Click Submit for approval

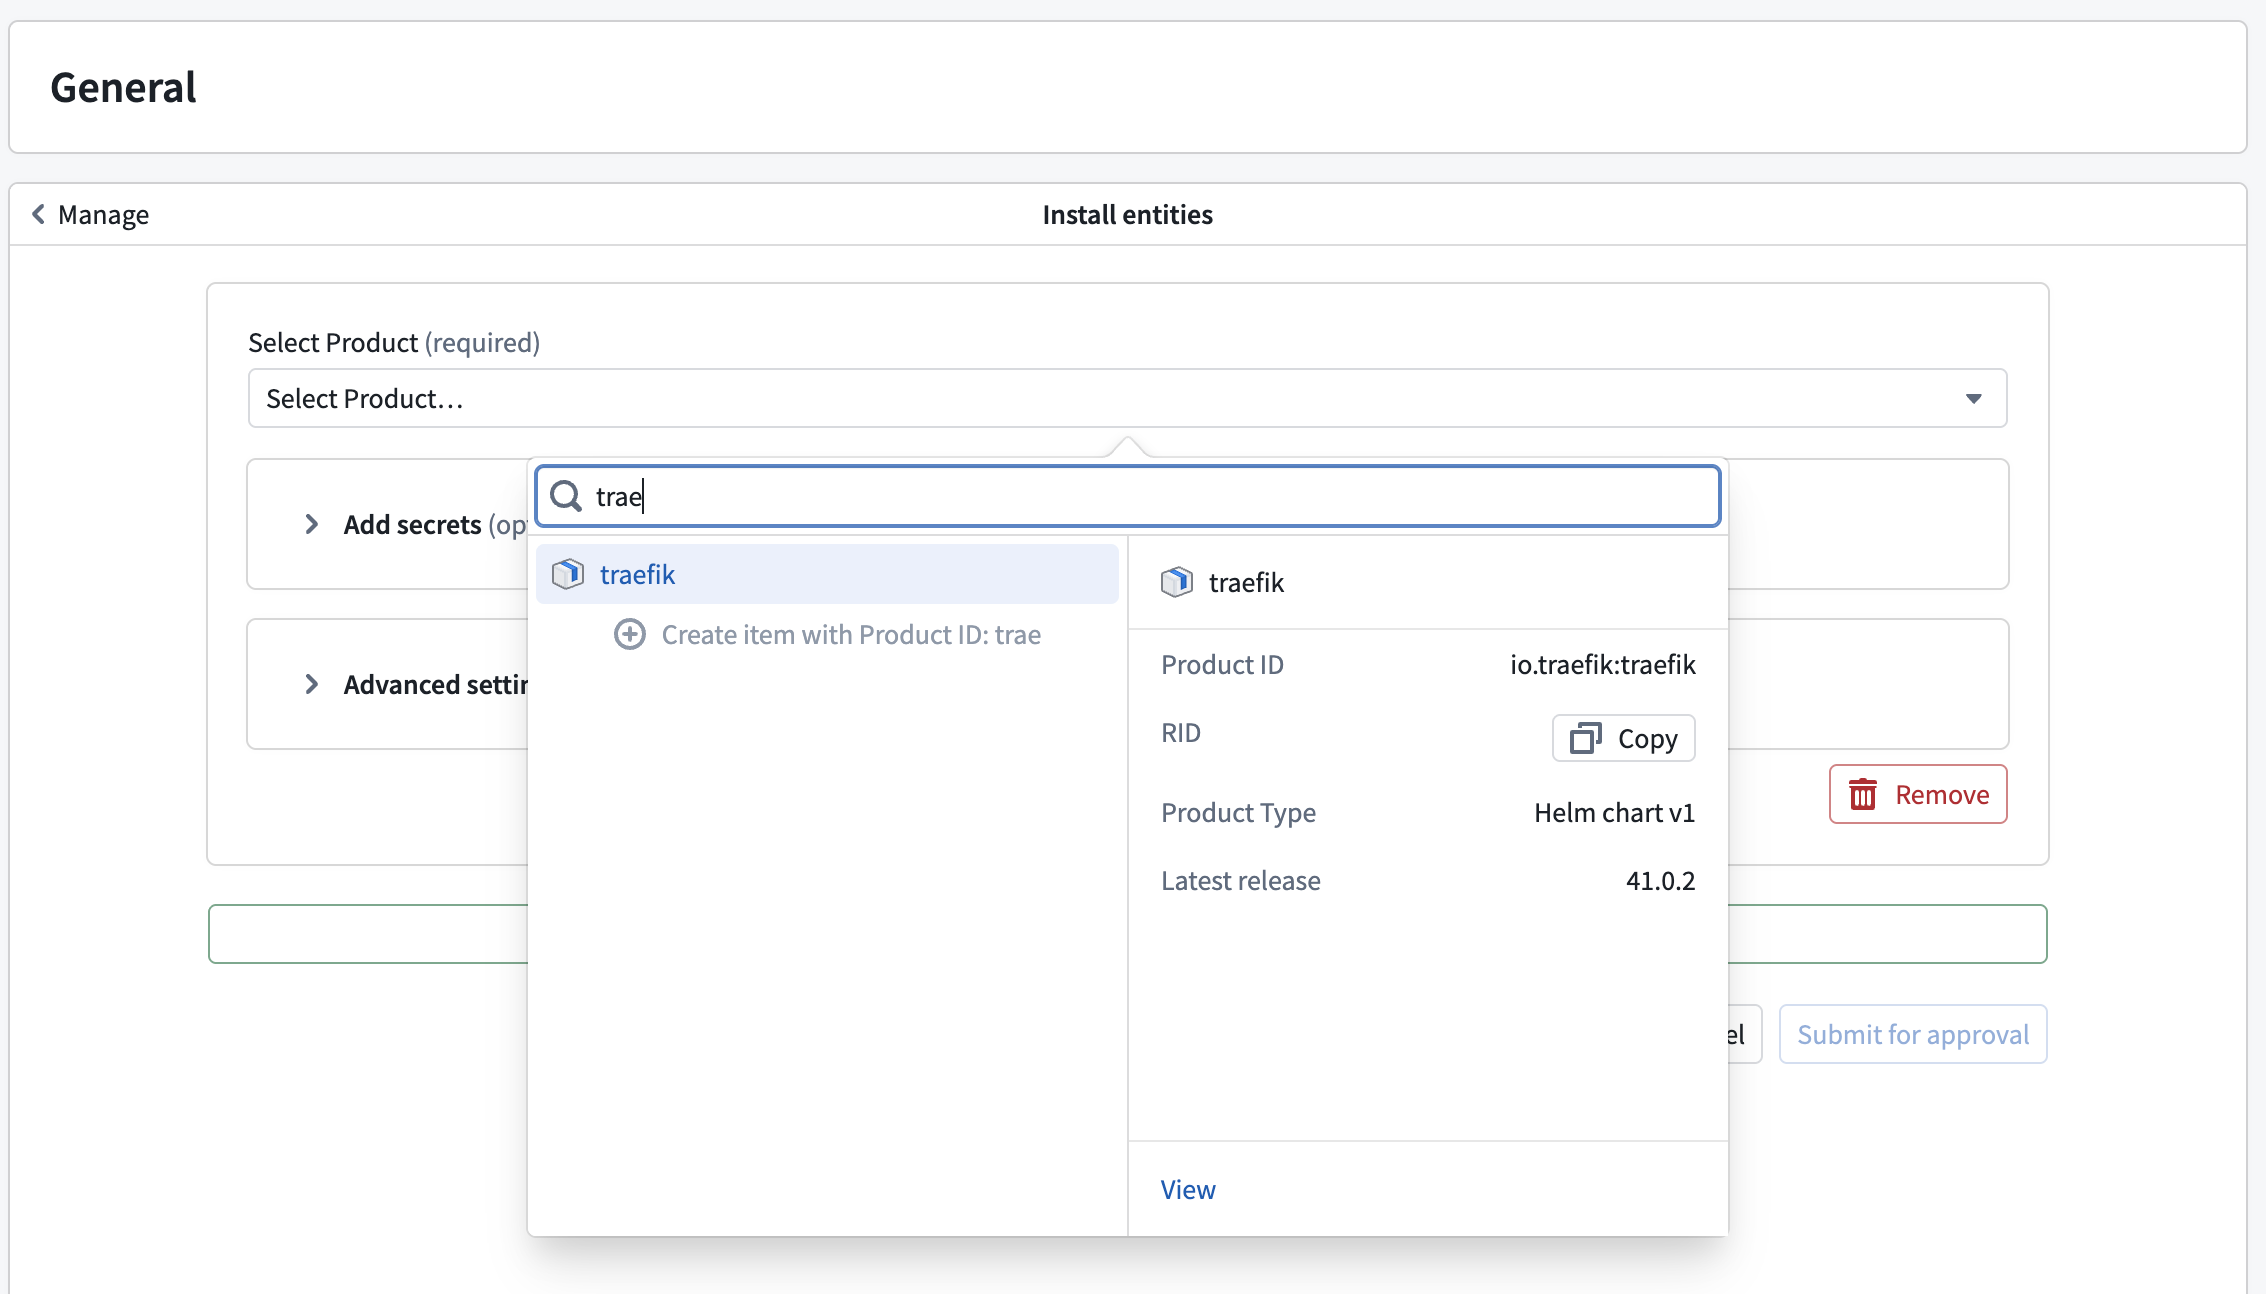(1913, 1034)
